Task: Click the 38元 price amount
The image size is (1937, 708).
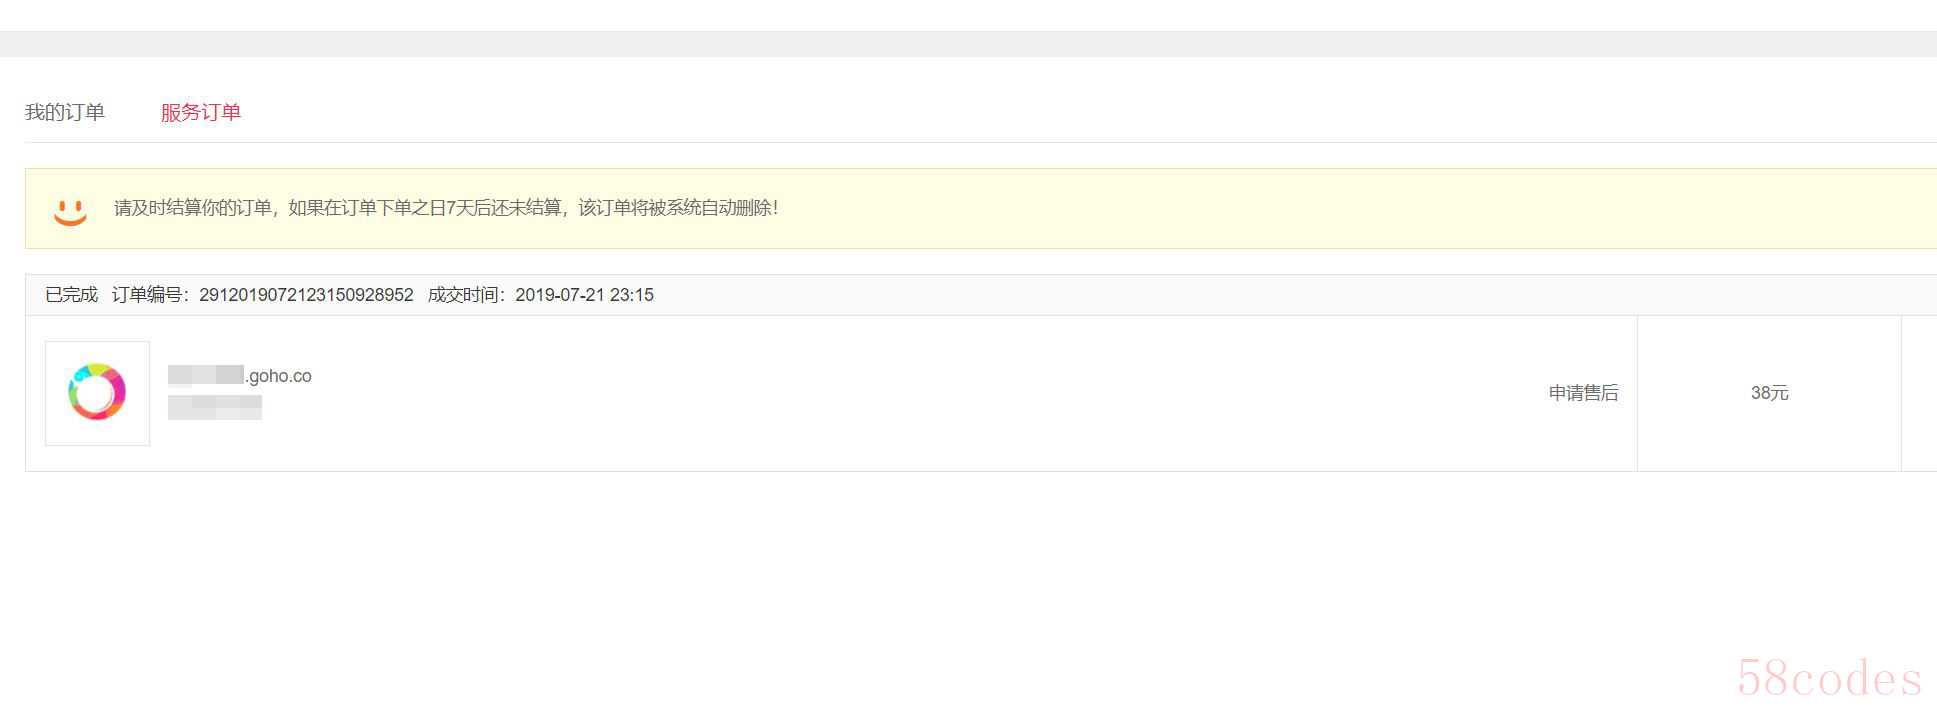Action: point(1769,393)
